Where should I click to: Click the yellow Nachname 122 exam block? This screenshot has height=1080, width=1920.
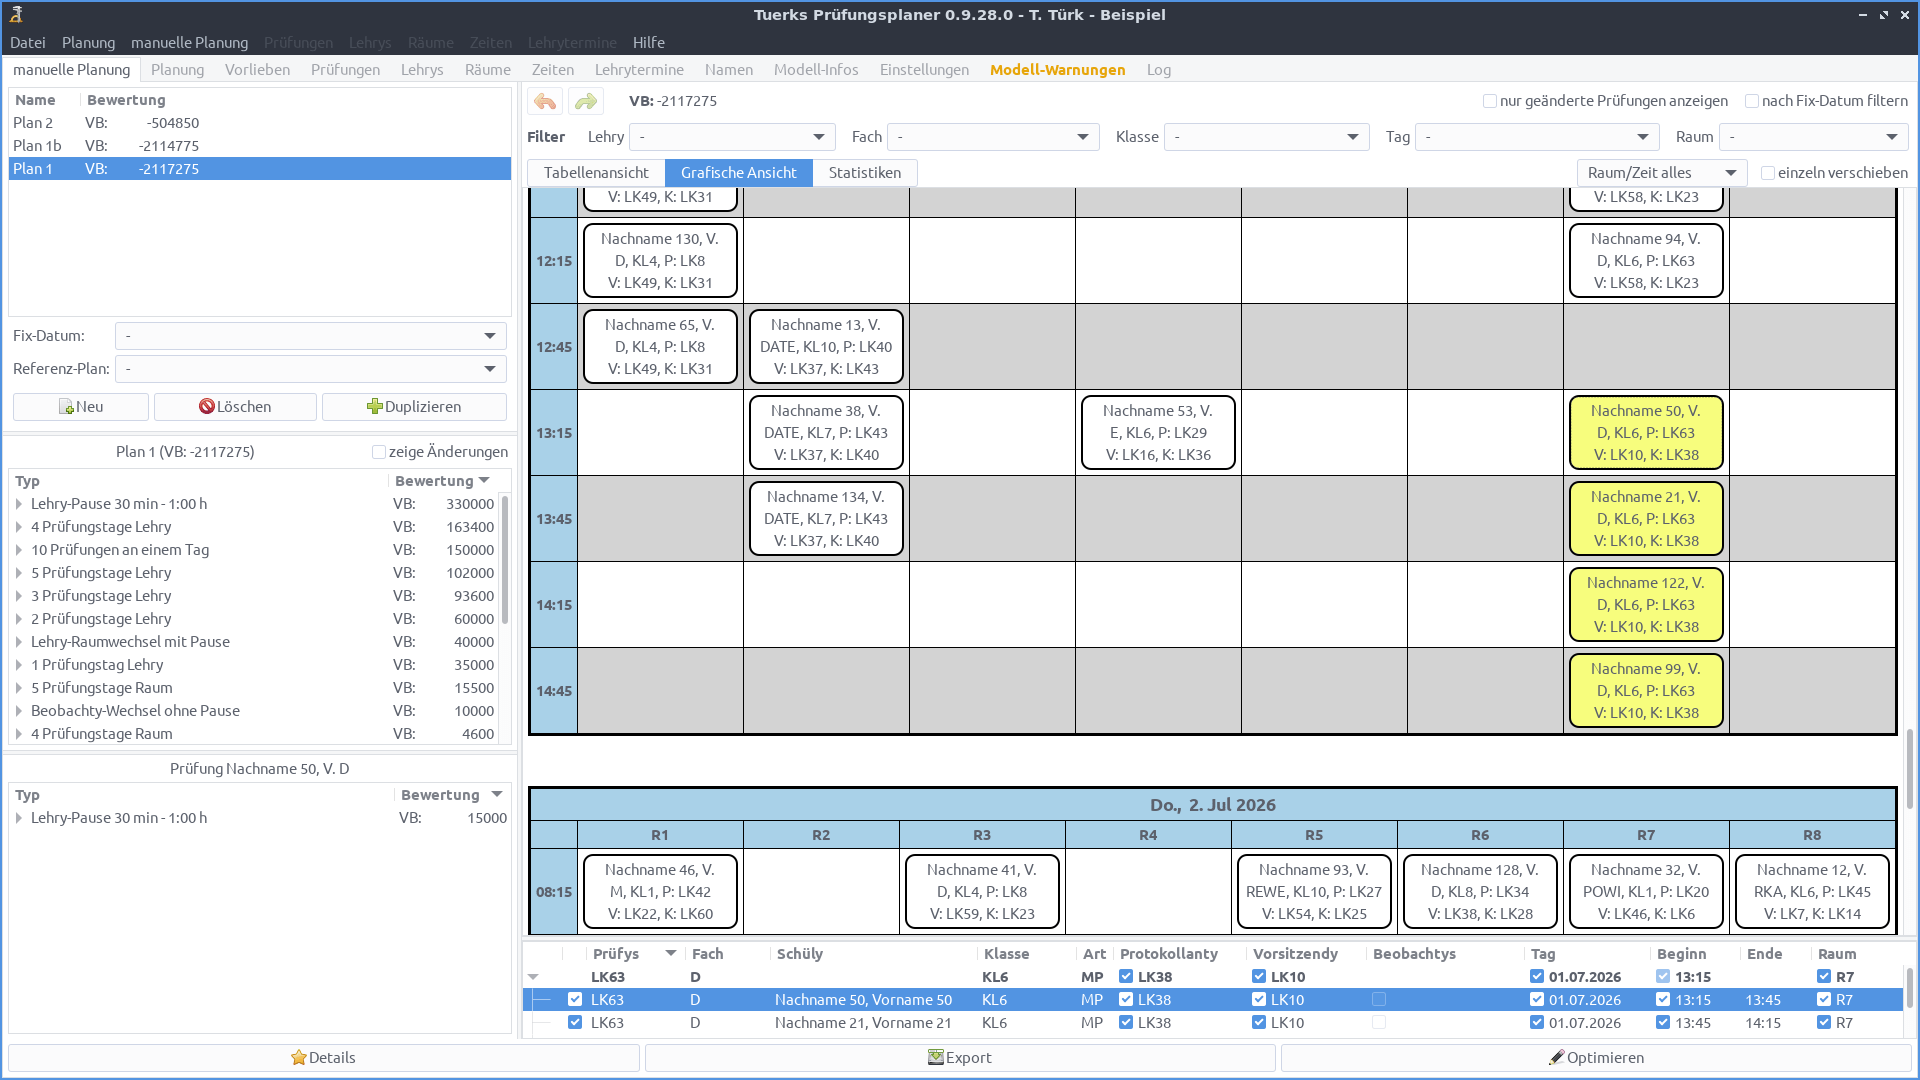[1645, 605]
